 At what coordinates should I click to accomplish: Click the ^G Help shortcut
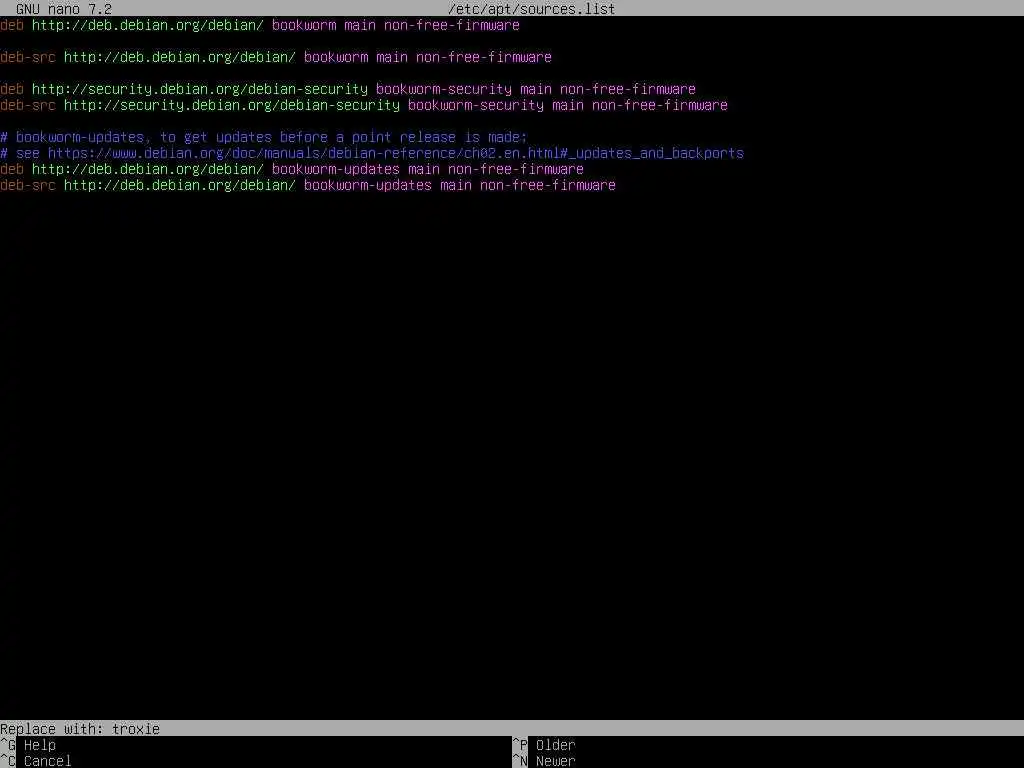pyautogui.click(x=28, y=744)
